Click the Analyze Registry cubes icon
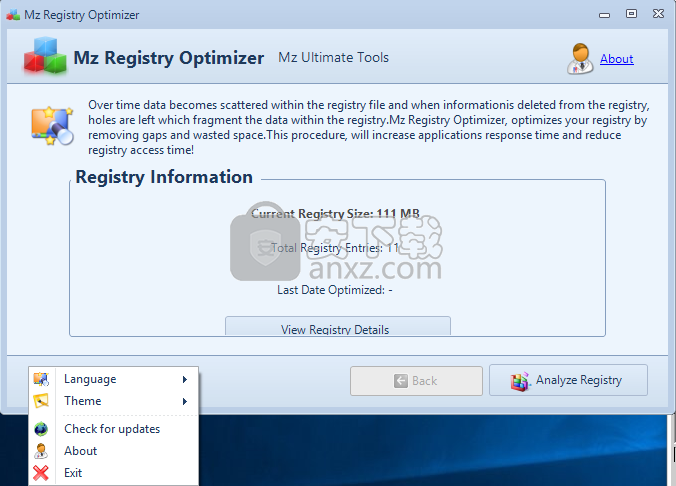676x486 pixels. [520, 381]
